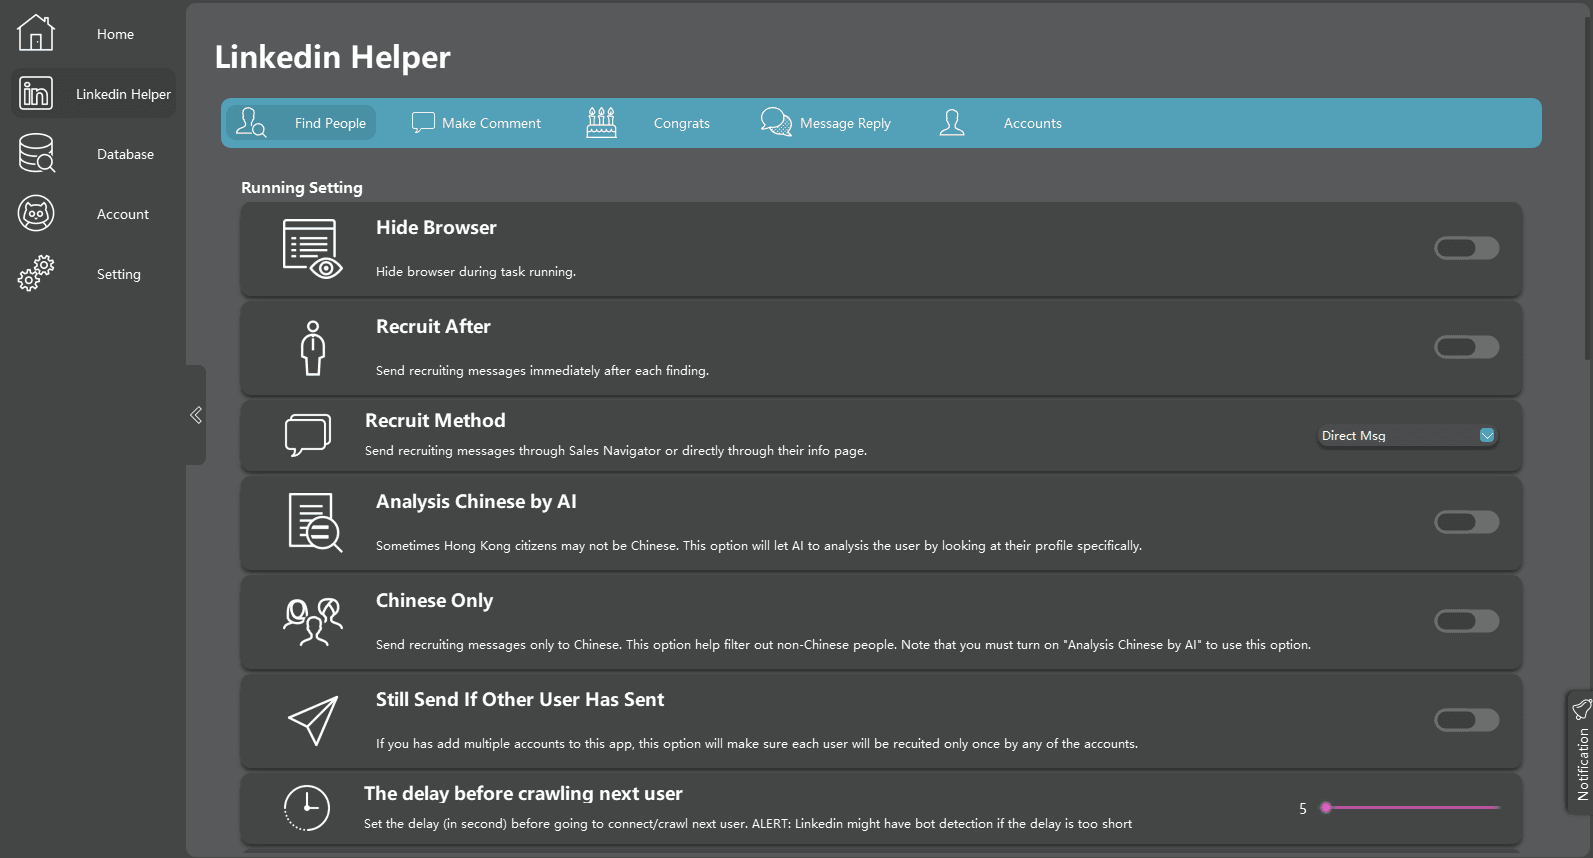Click the 'Recruit After' title text
The height and width of the screenshot is (858, 1593).
(x=433, y=326)
